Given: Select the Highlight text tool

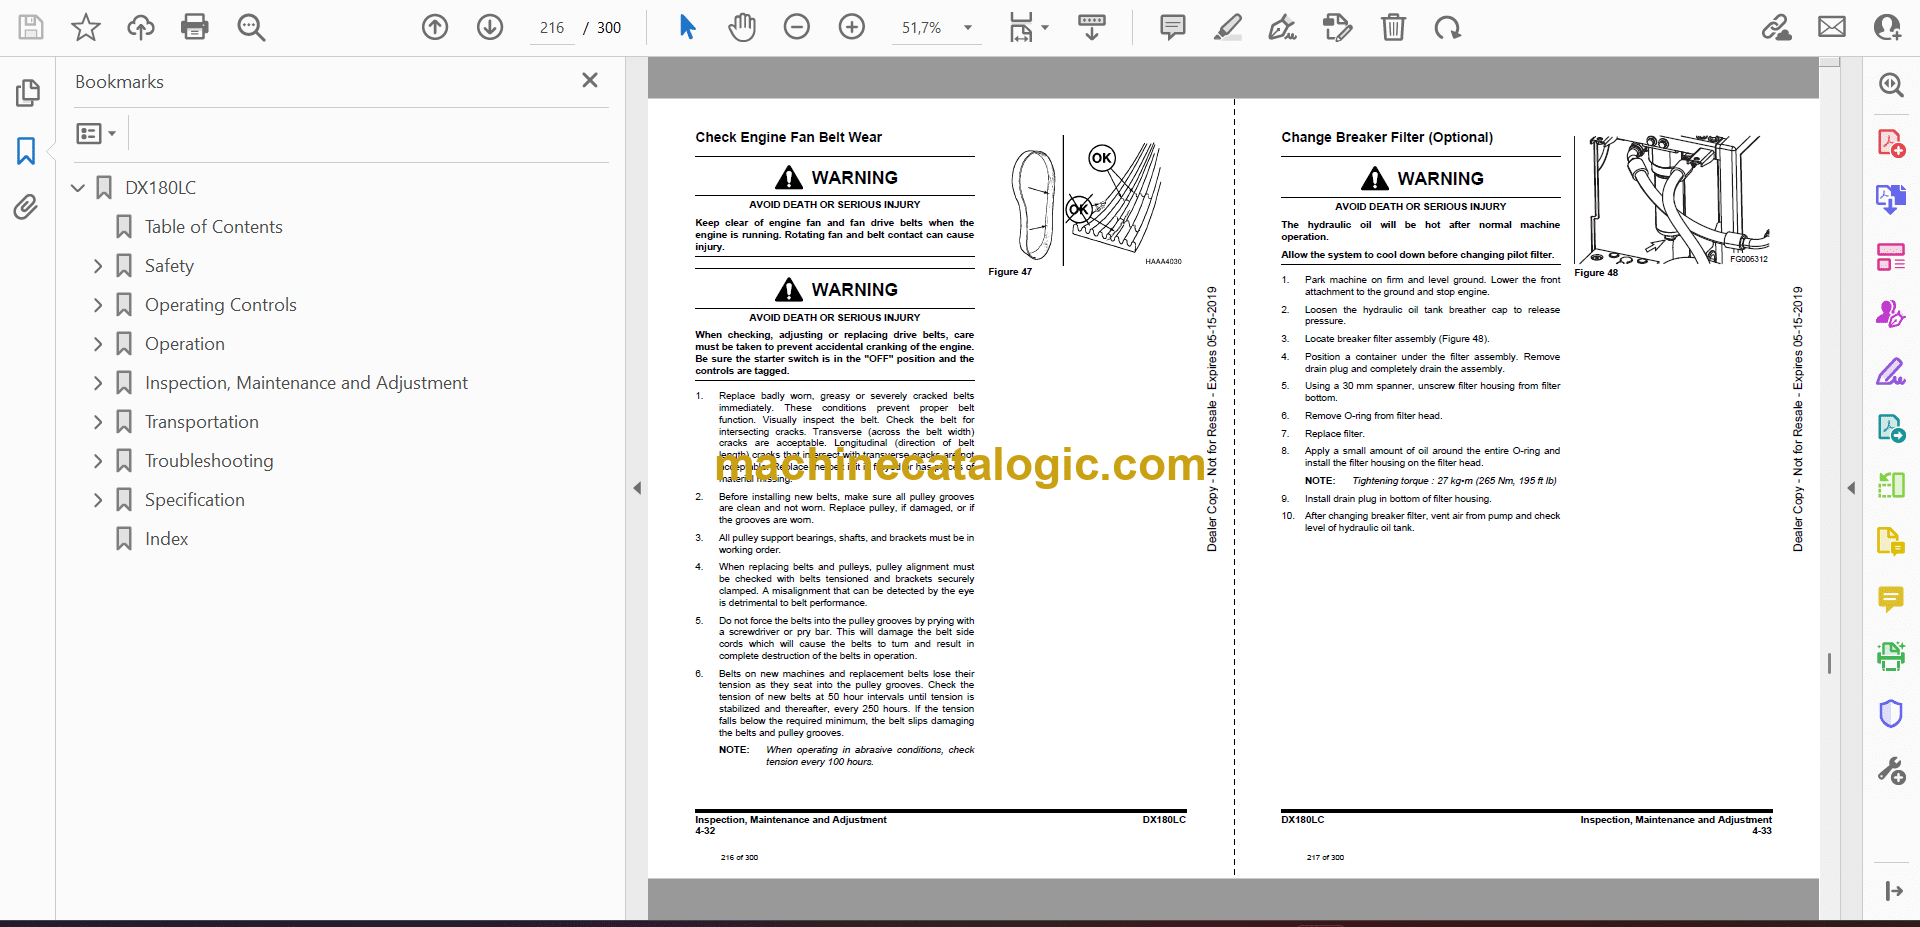Looking at the screenshot, I should click(x=1228, y=27).
